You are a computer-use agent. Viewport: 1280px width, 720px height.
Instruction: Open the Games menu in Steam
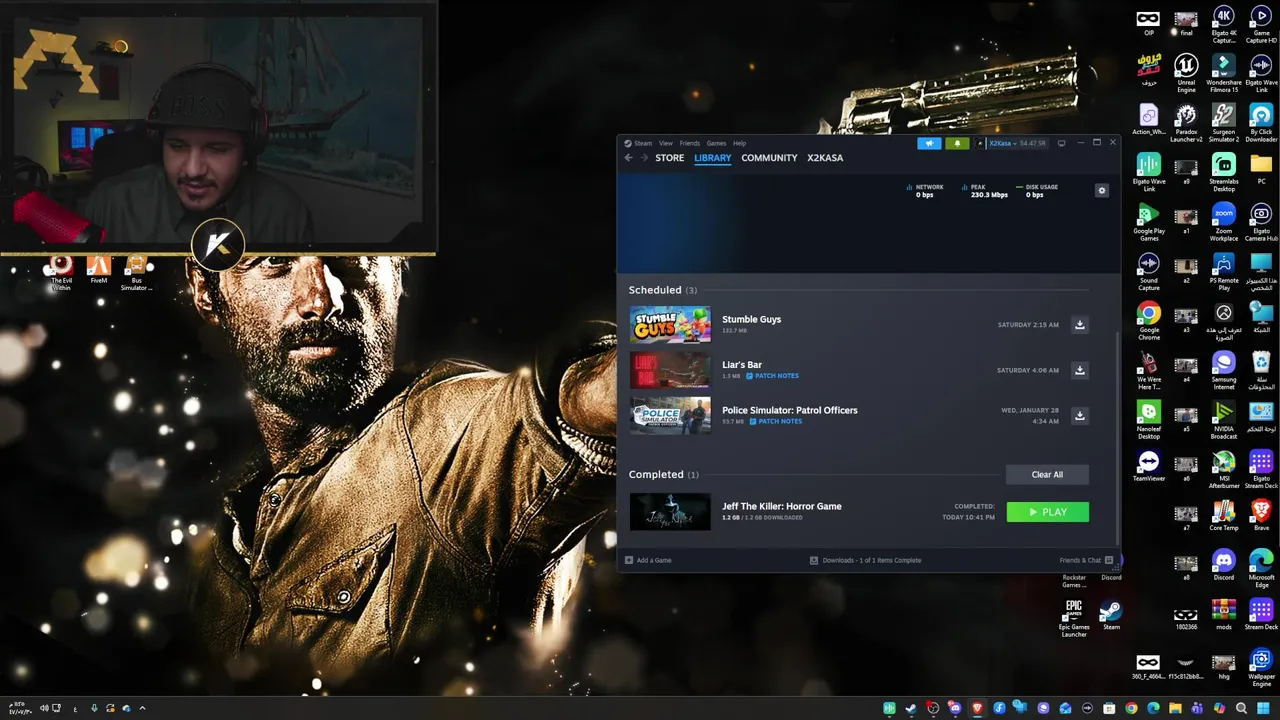coord(717,143)
